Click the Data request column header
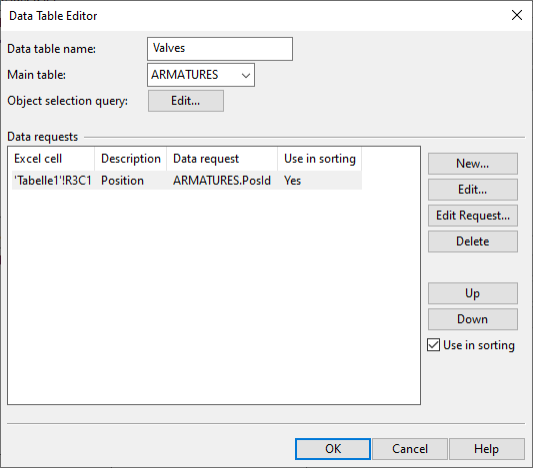This screenshot has width=533, height=468. tap(222, 159)
